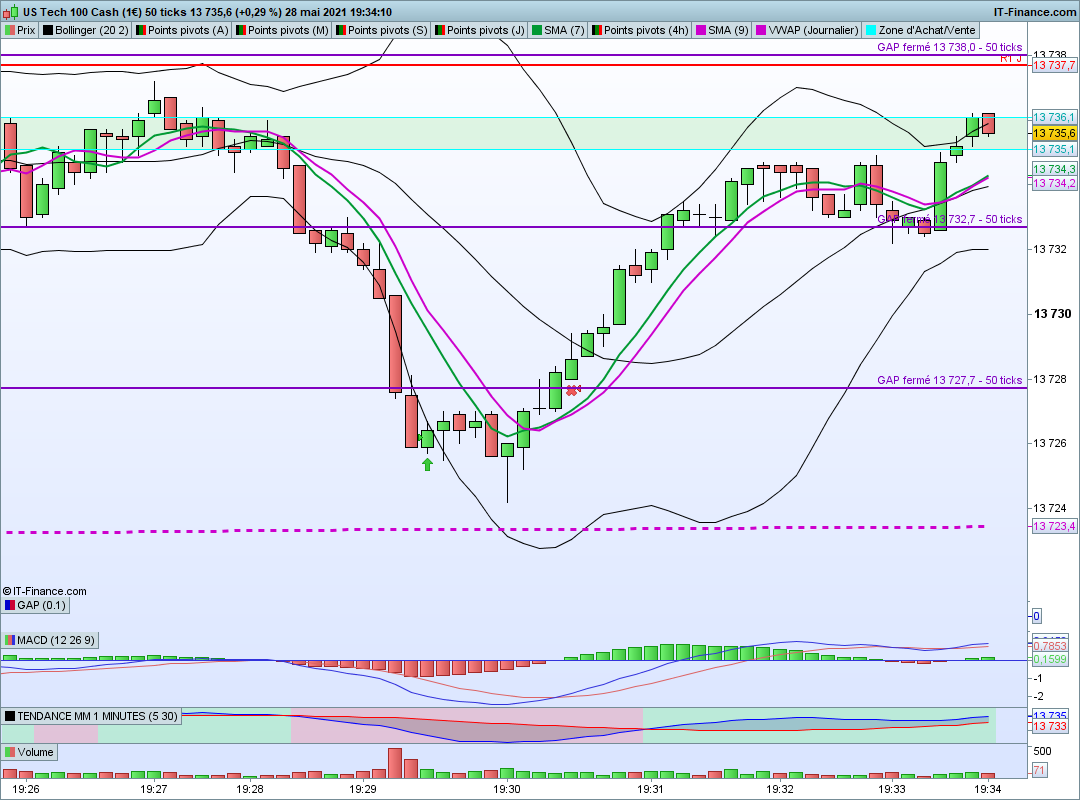Select the Points pivots (J) label
Screen dimensions: 1080x800
(x=480, y=30)
